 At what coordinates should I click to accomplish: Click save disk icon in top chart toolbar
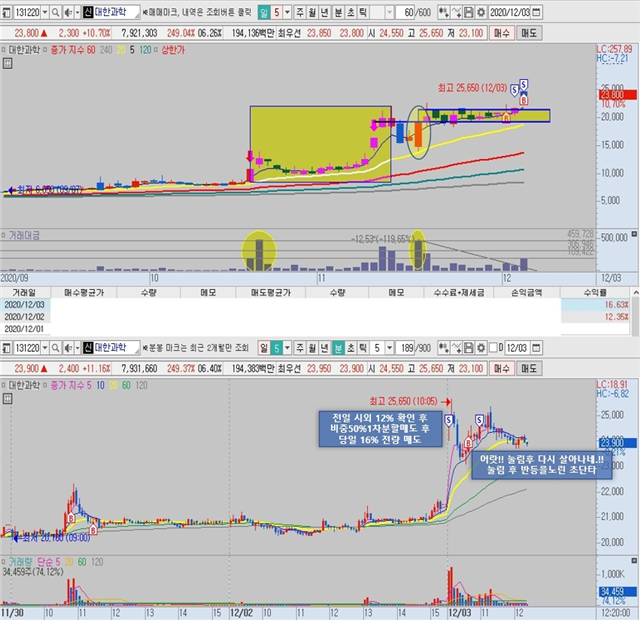(x=469, y=13)
